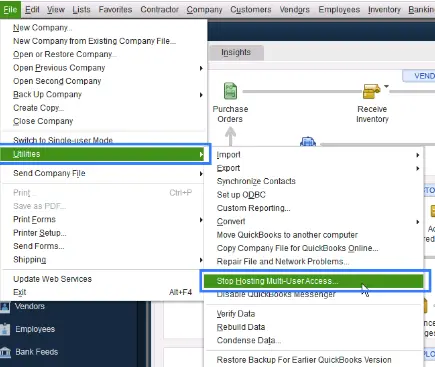Image resolution: width=435 pixels, height=367 pixels.
Task: Expand the Import submenu
Action: click(x=314, y=155)
